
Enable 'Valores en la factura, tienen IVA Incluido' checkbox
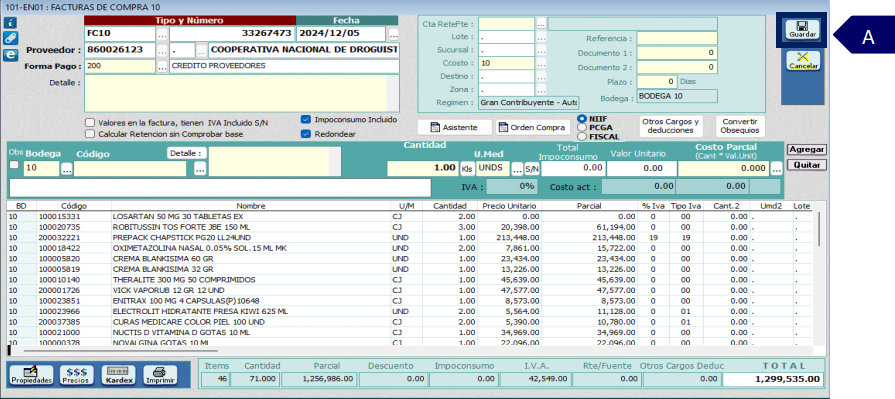click(x=90, y=123)
